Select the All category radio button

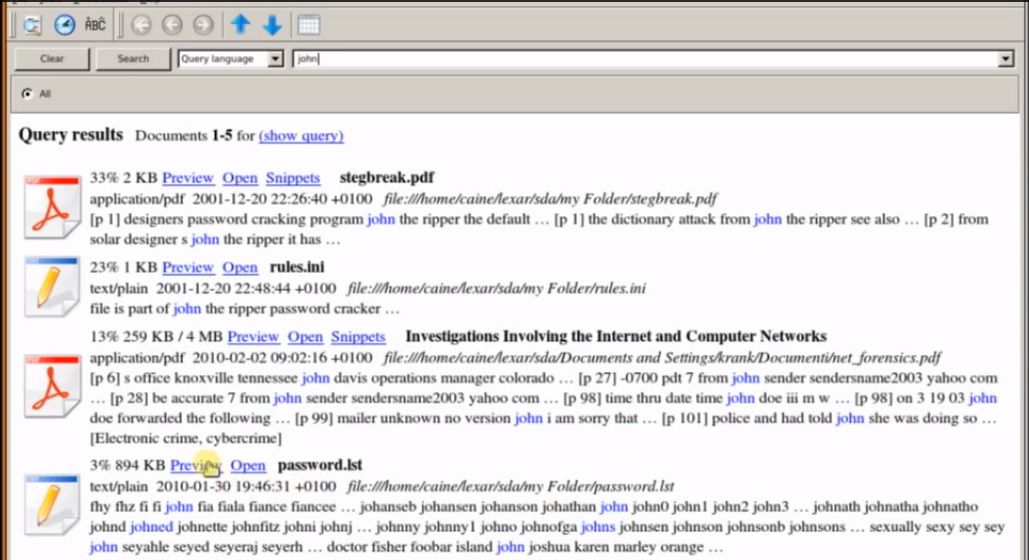[x=27, y=94]
